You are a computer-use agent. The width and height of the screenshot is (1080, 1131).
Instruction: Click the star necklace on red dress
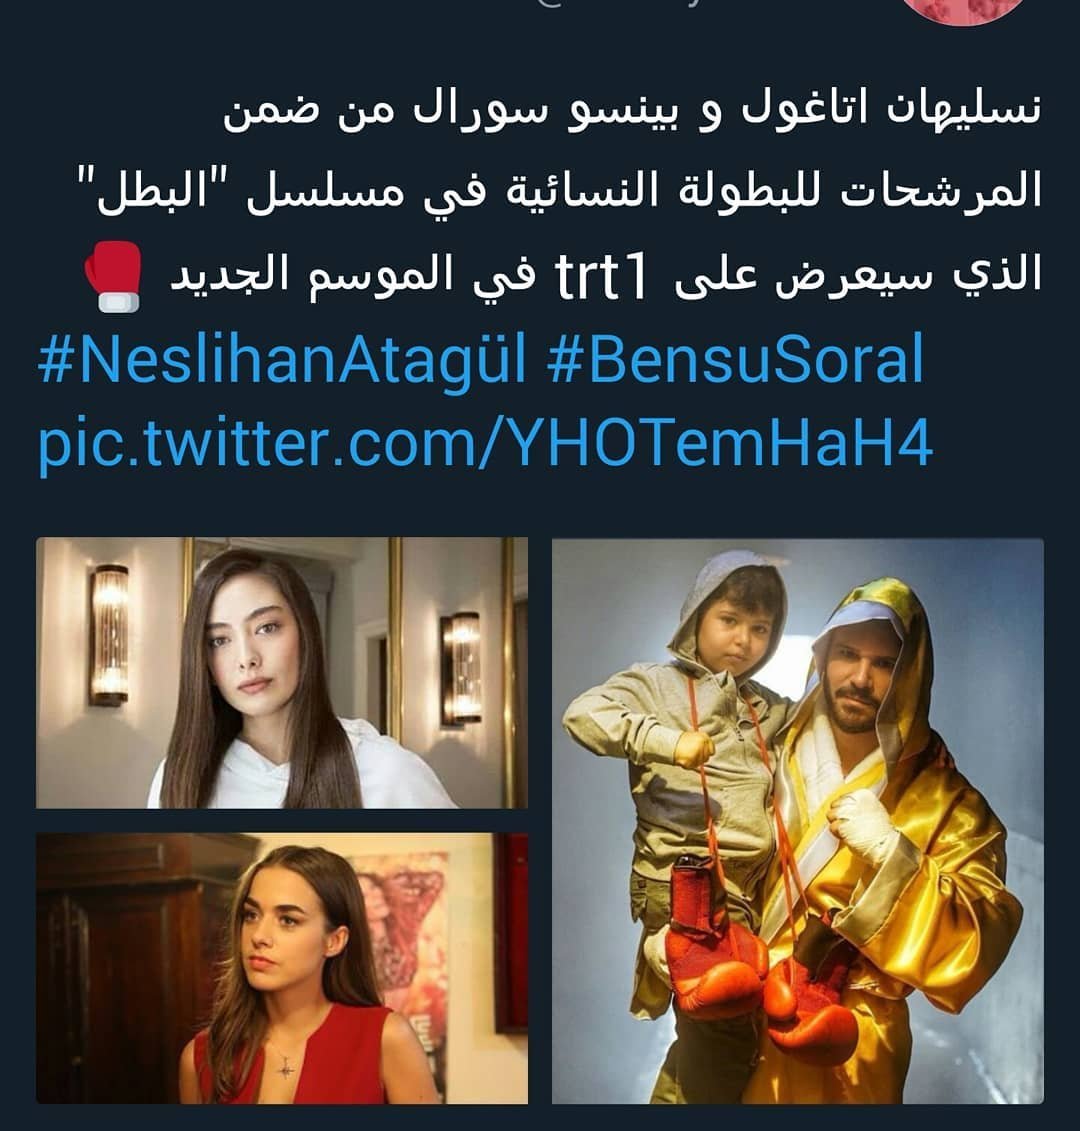(286, 1065)
